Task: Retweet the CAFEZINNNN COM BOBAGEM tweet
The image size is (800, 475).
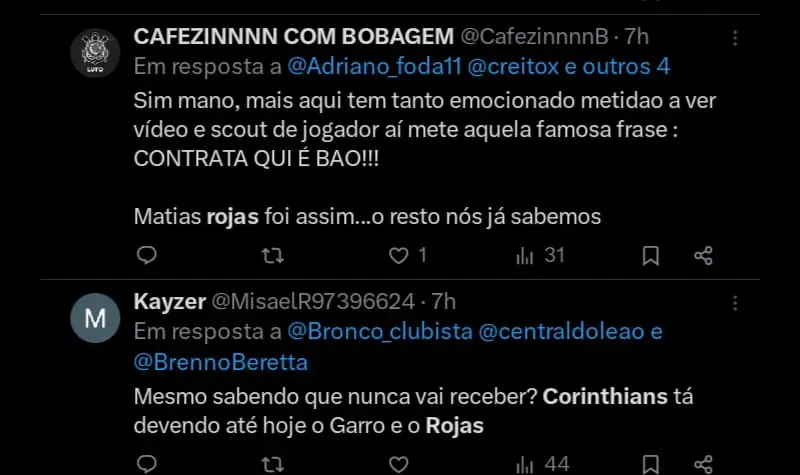Action: (271, 255)
